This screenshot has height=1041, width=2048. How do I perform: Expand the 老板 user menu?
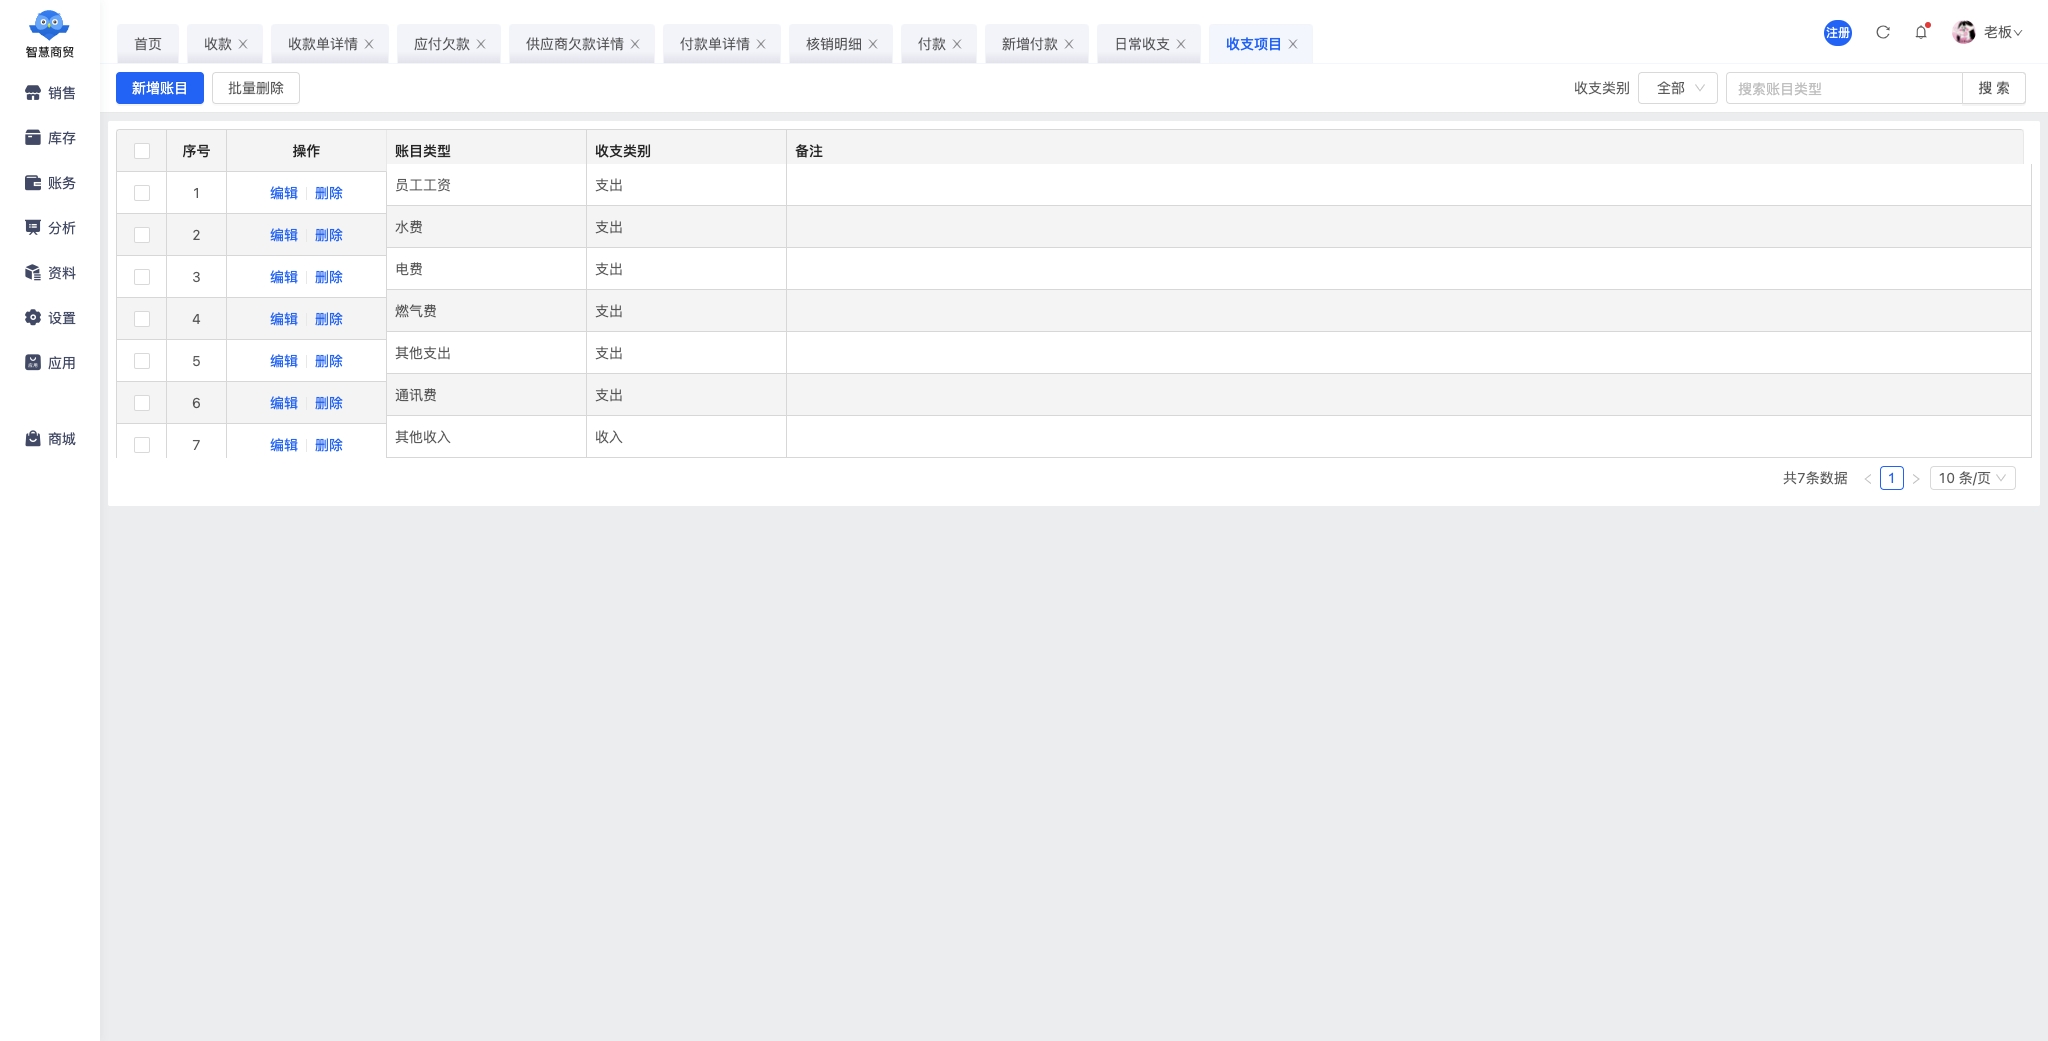[2003, 32]
